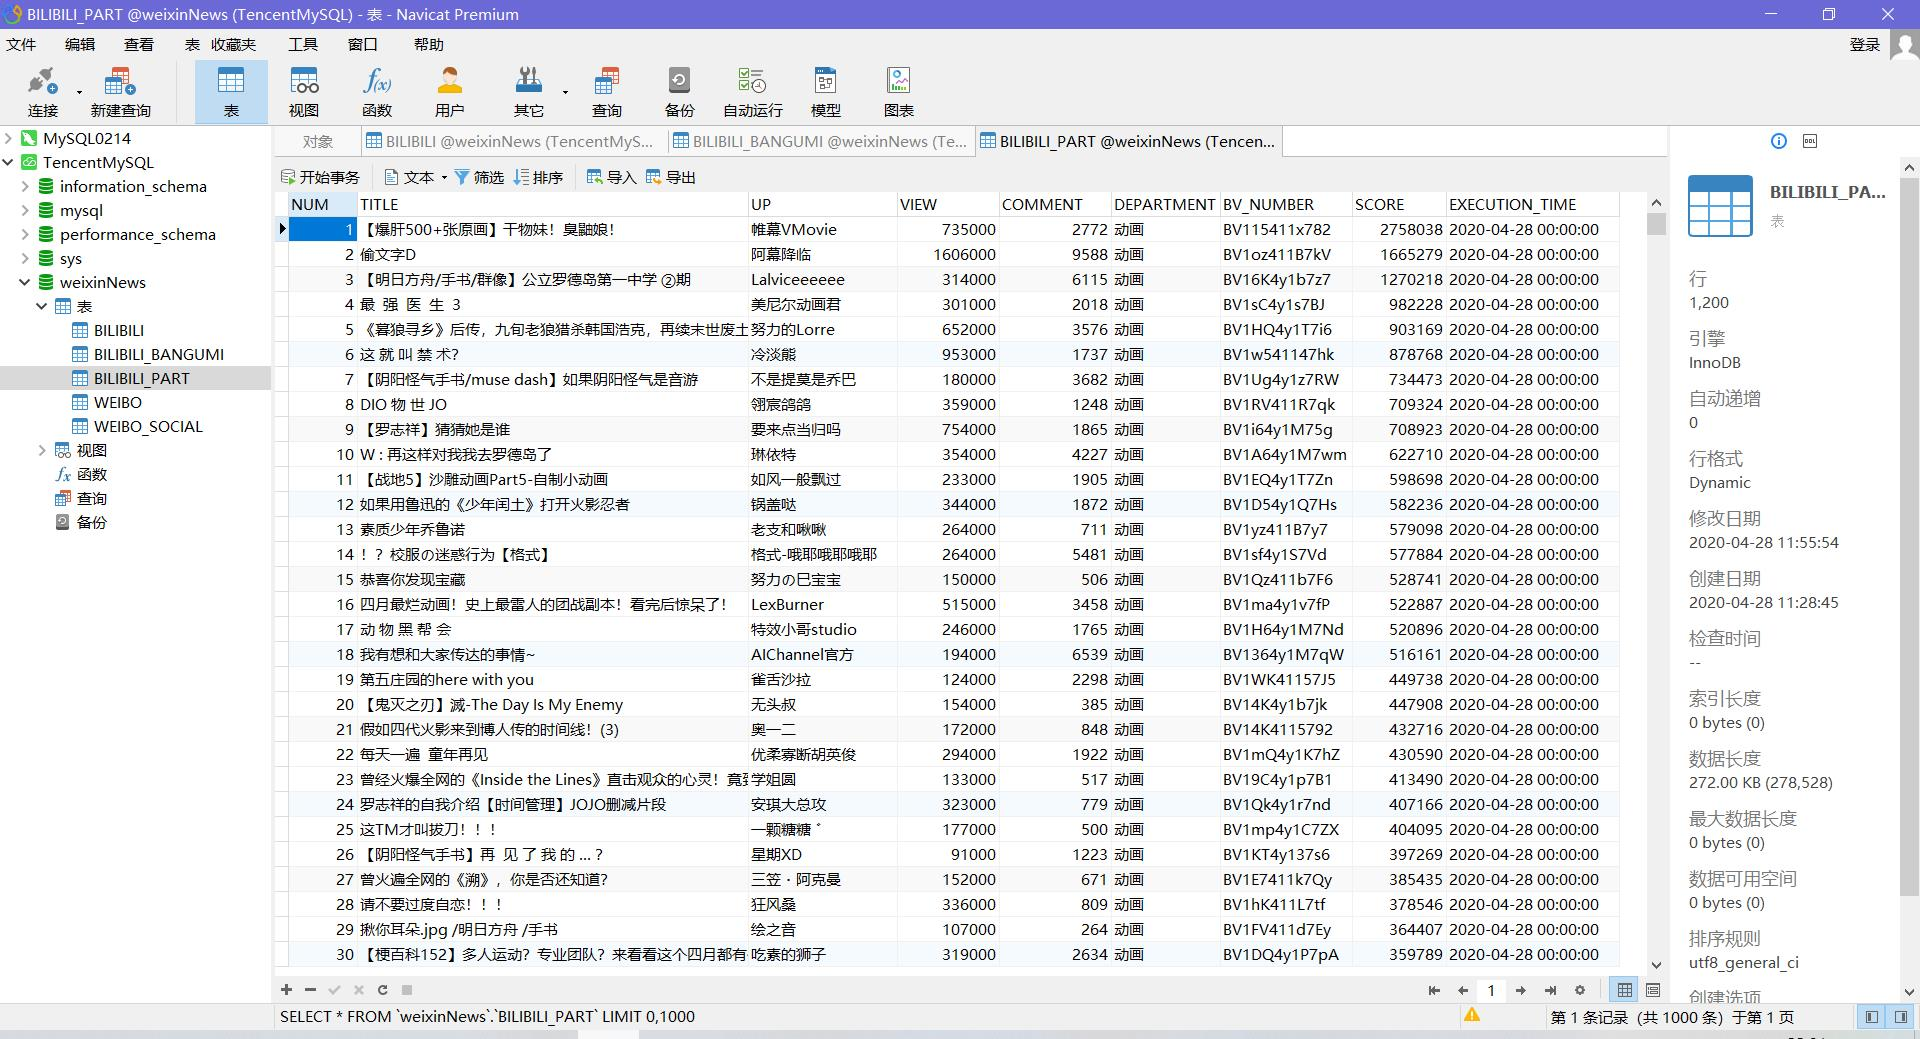Screen dimensions: 1920x1039
Task: Select the BILIBILI table in tree
Action: pyautogui.click(x=119, y=330)
